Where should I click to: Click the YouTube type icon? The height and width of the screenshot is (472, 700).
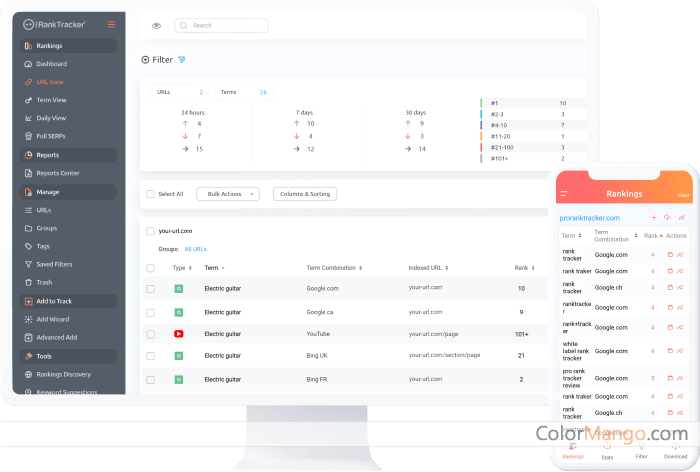point(179,334)
